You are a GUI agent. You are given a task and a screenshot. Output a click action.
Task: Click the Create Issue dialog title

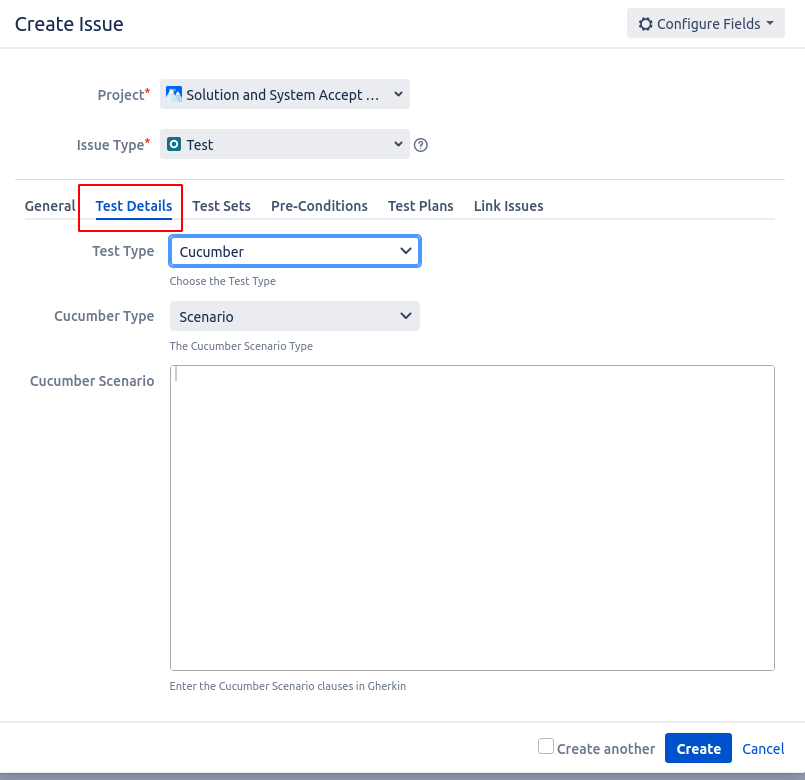(69, 24)
